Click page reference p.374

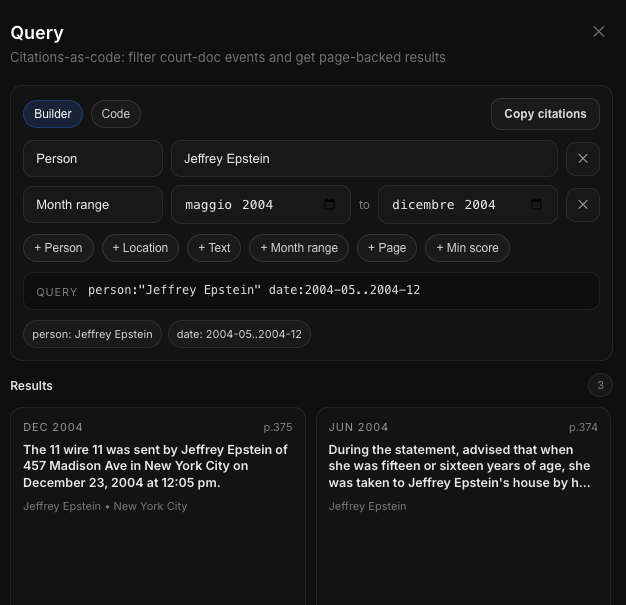click(x=583, y=427)
